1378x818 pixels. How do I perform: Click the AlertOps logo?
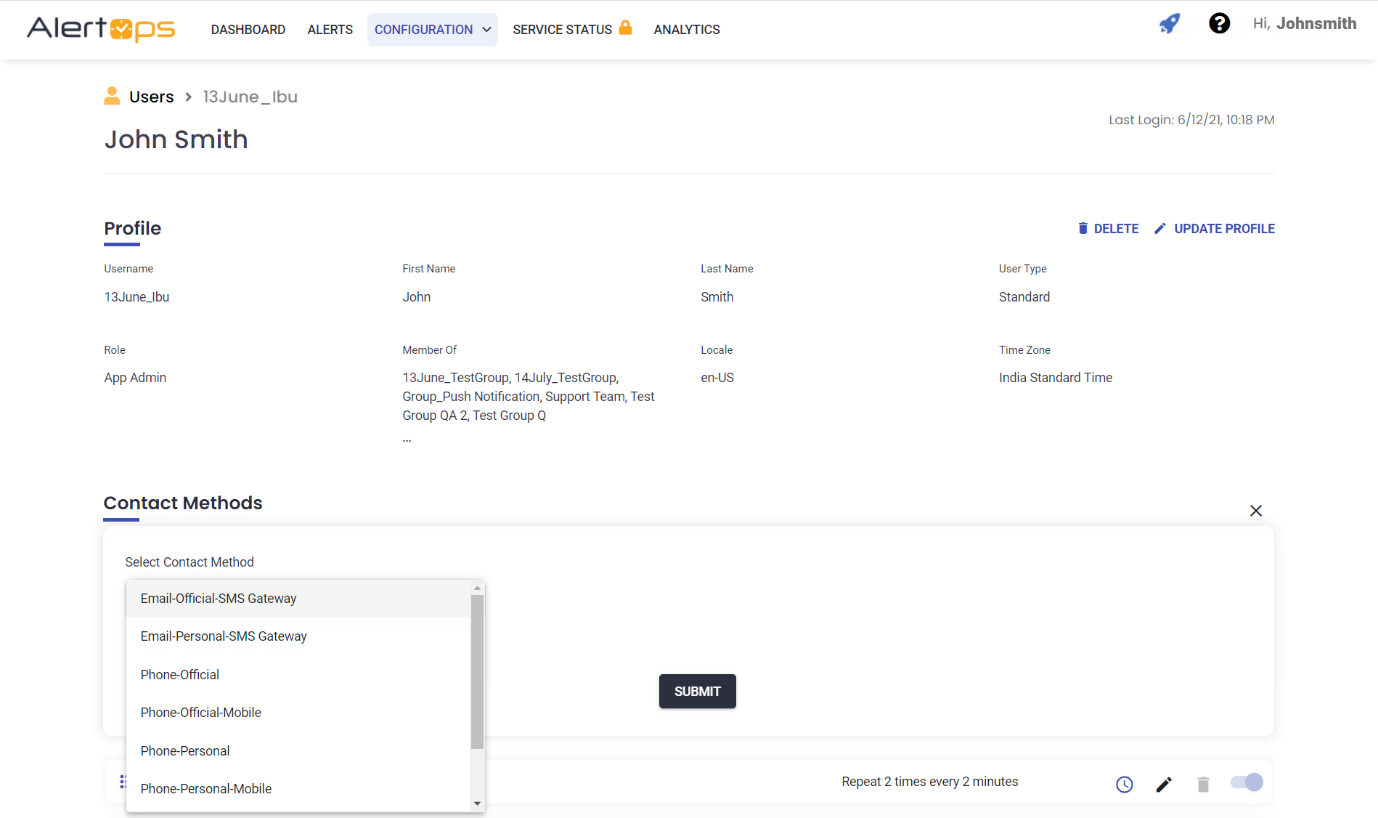tap(101, 29)
